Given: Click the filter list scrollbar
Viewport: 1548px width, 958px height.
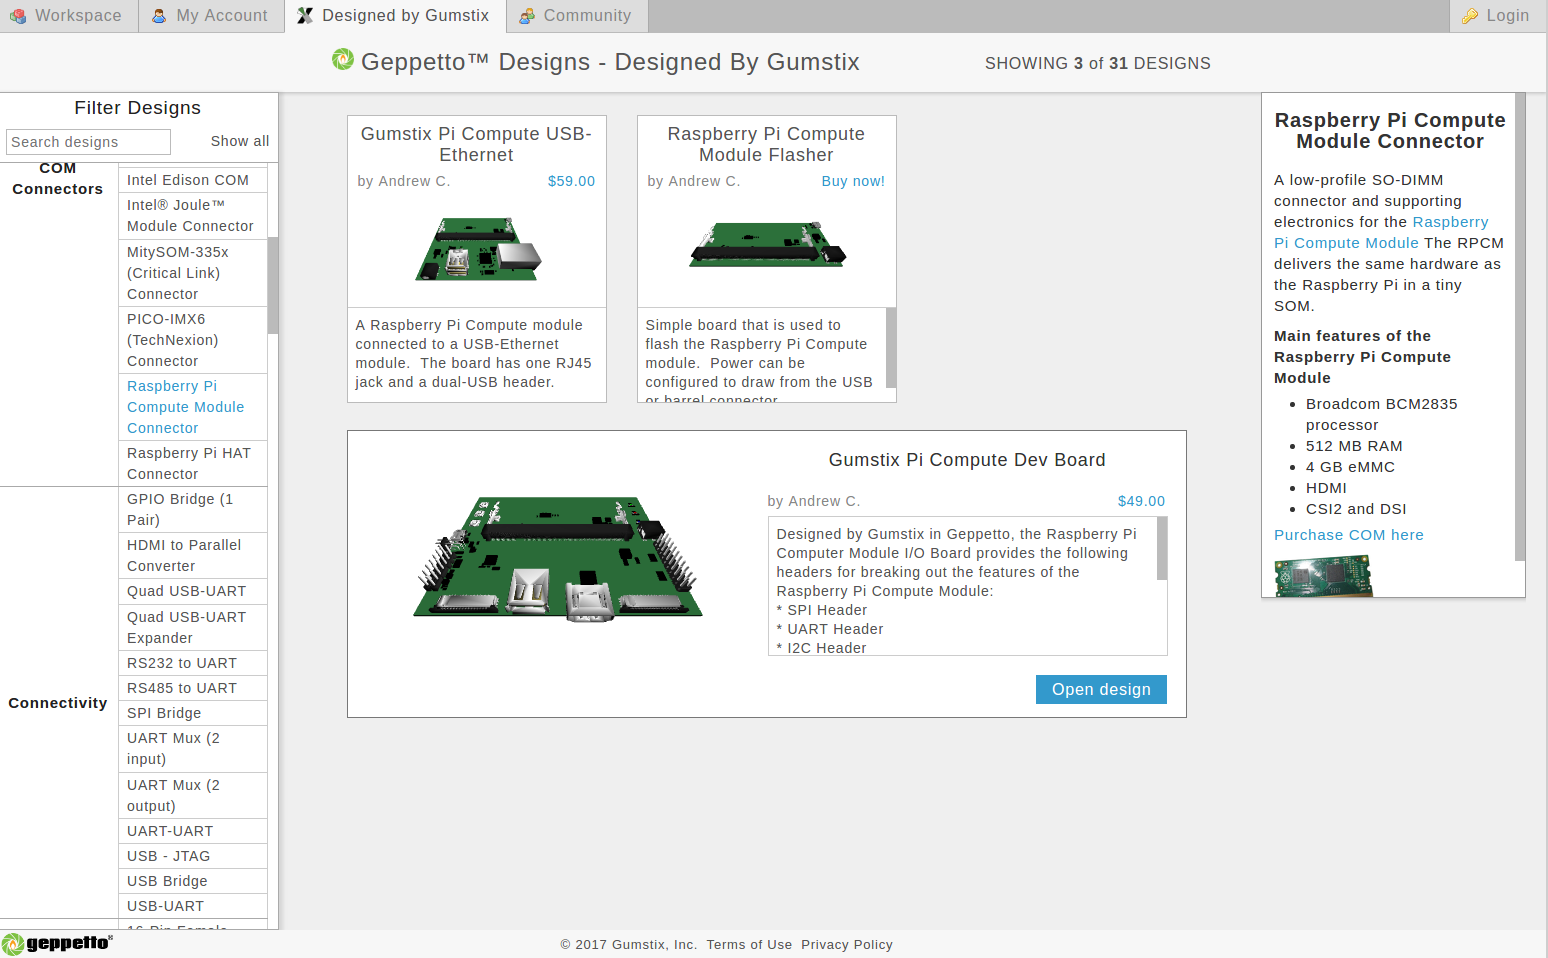Looking at the screenshot, I should click(273, 285).
